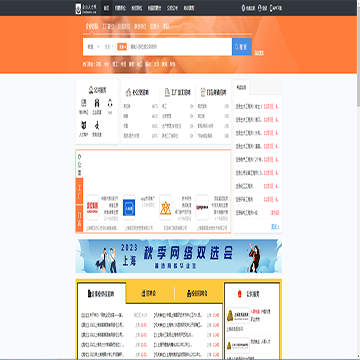Choose the underlined first tab above the search box
360x360 pixels.
click(91, 27)
